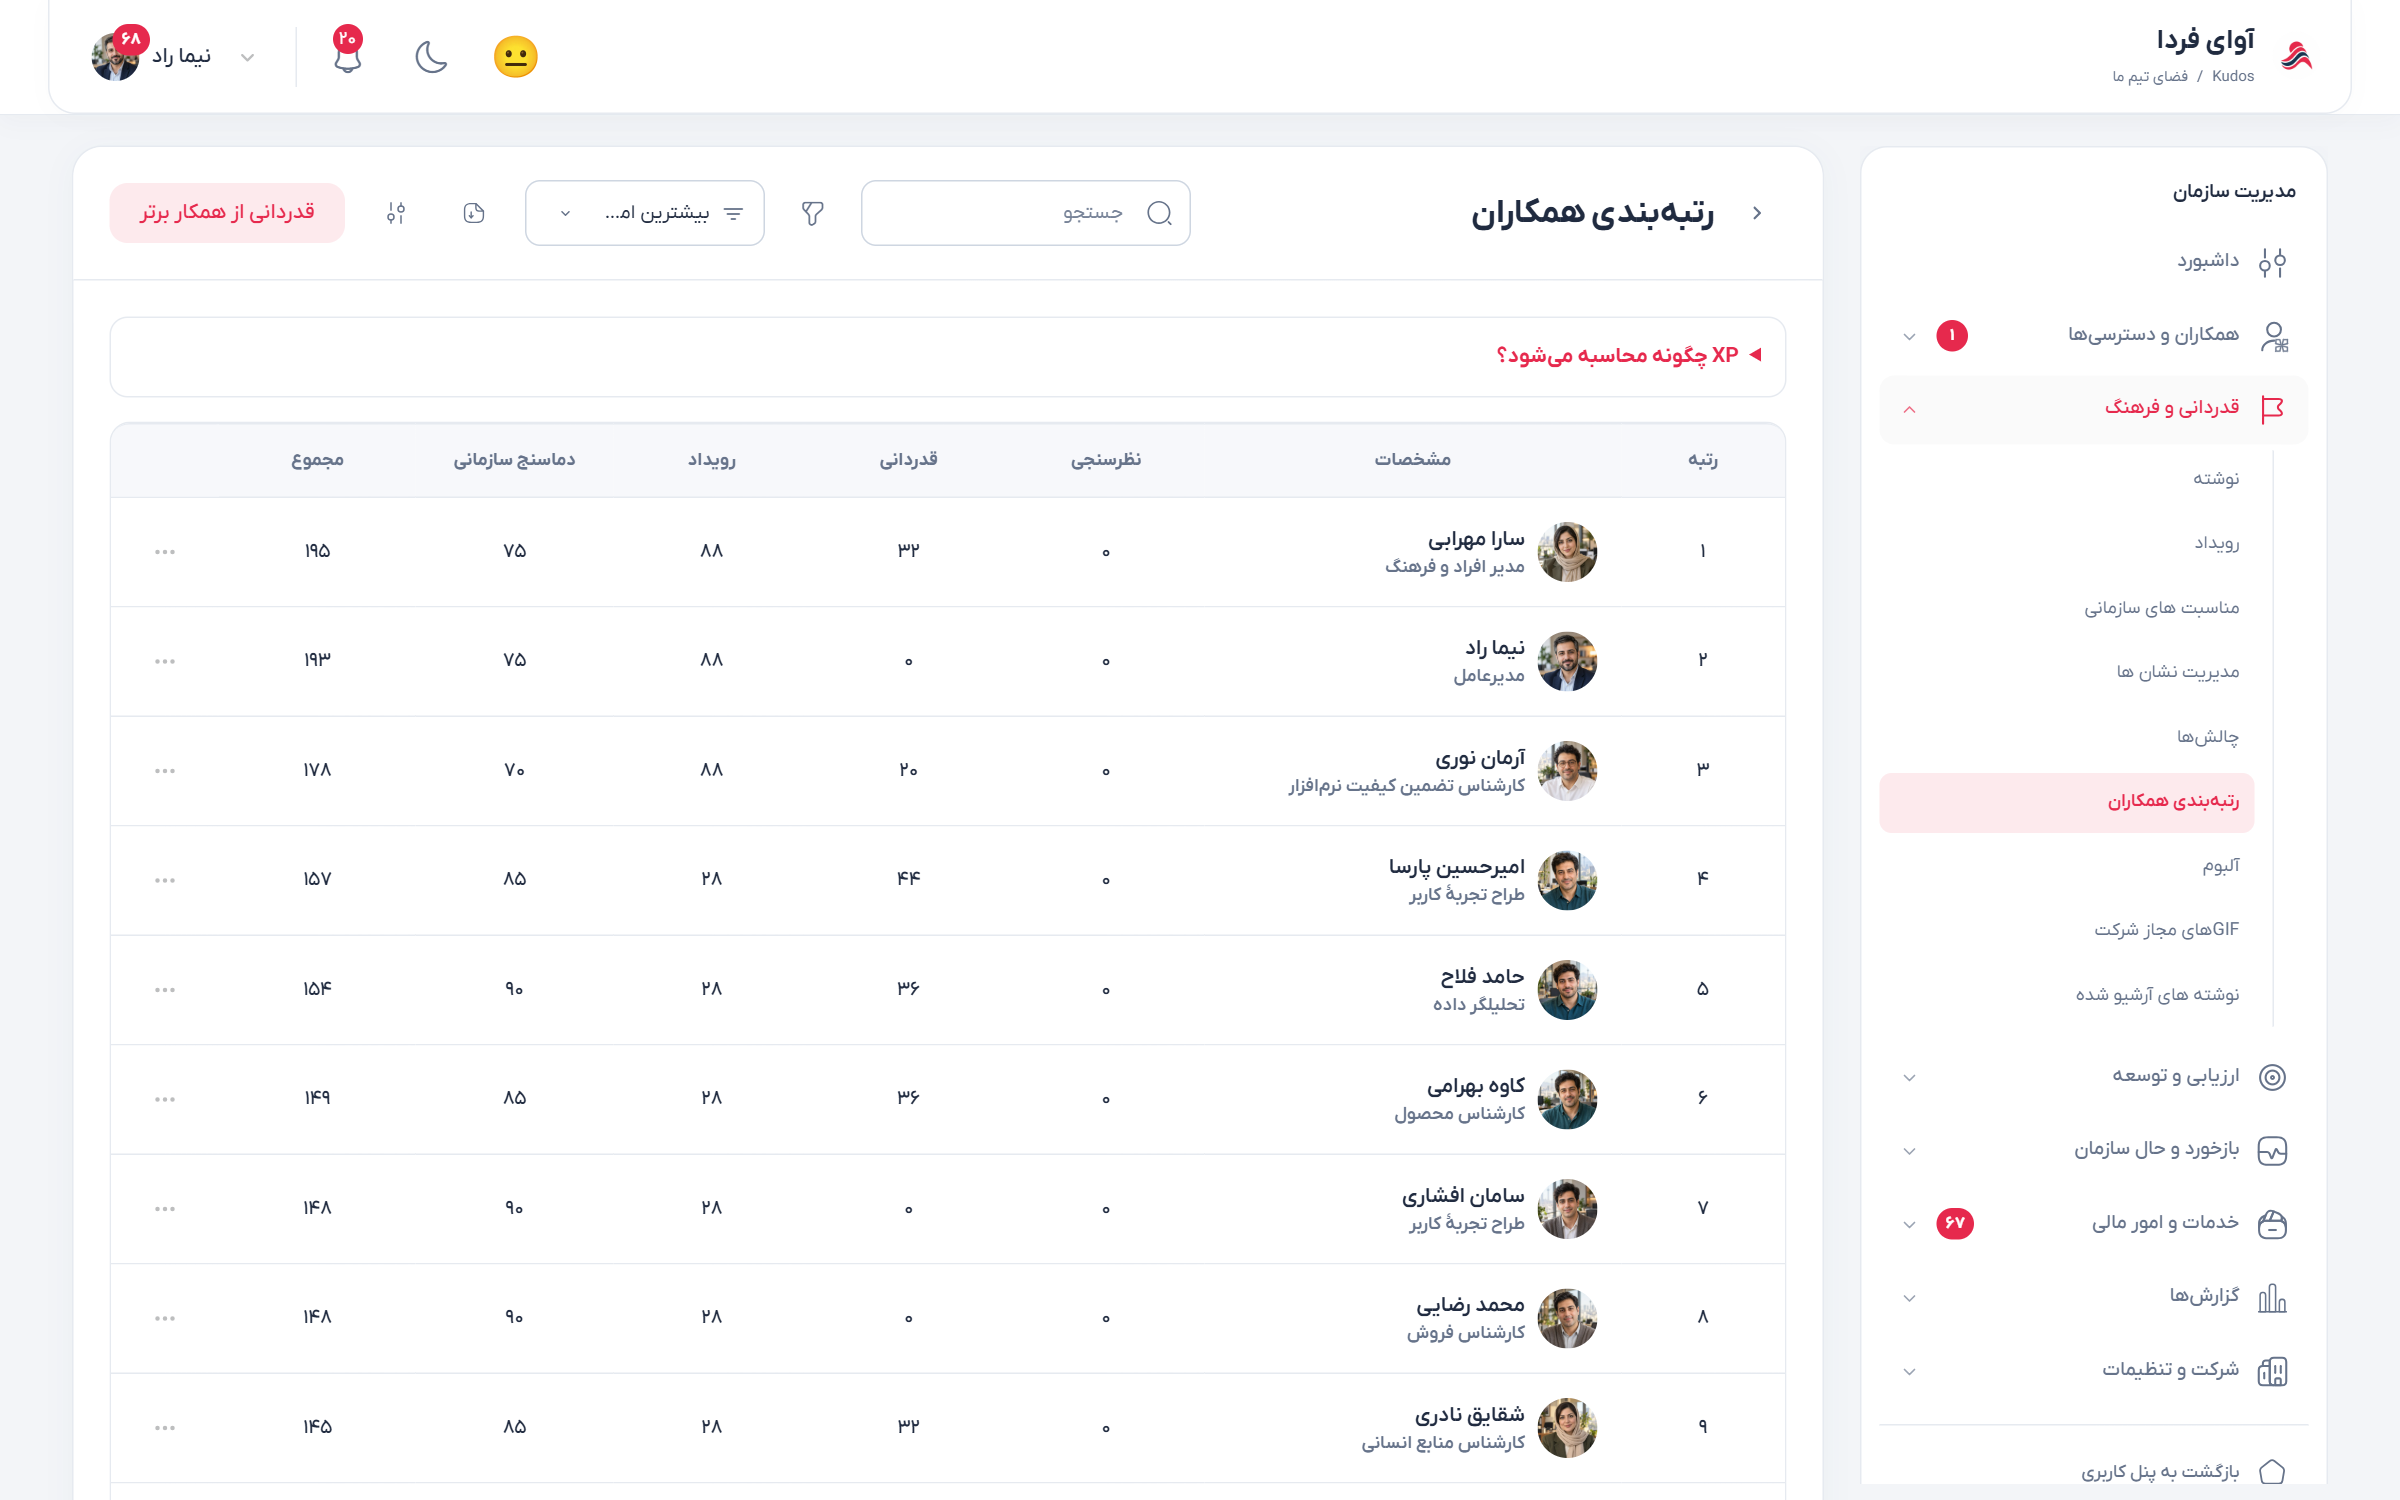Expand شرکت و تنظیمات menu
The width and height of the screenshot is (2400, 1500).
pyautogui.click(x=2094, y=1370)
